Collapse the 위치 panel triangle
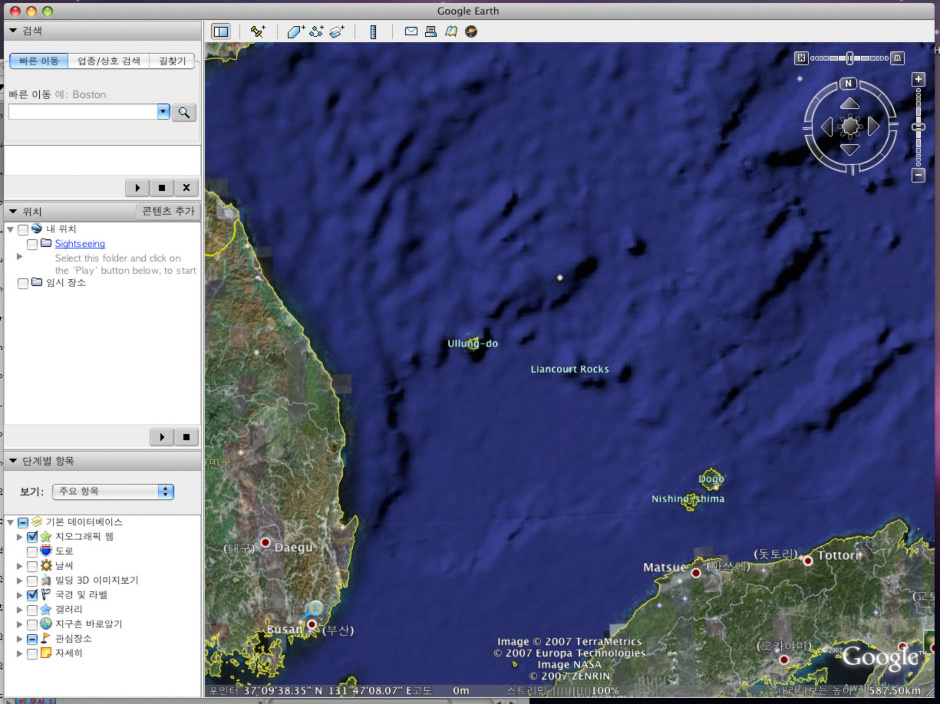The height and width of the screenshot is (704, 940). click(13, 211)
